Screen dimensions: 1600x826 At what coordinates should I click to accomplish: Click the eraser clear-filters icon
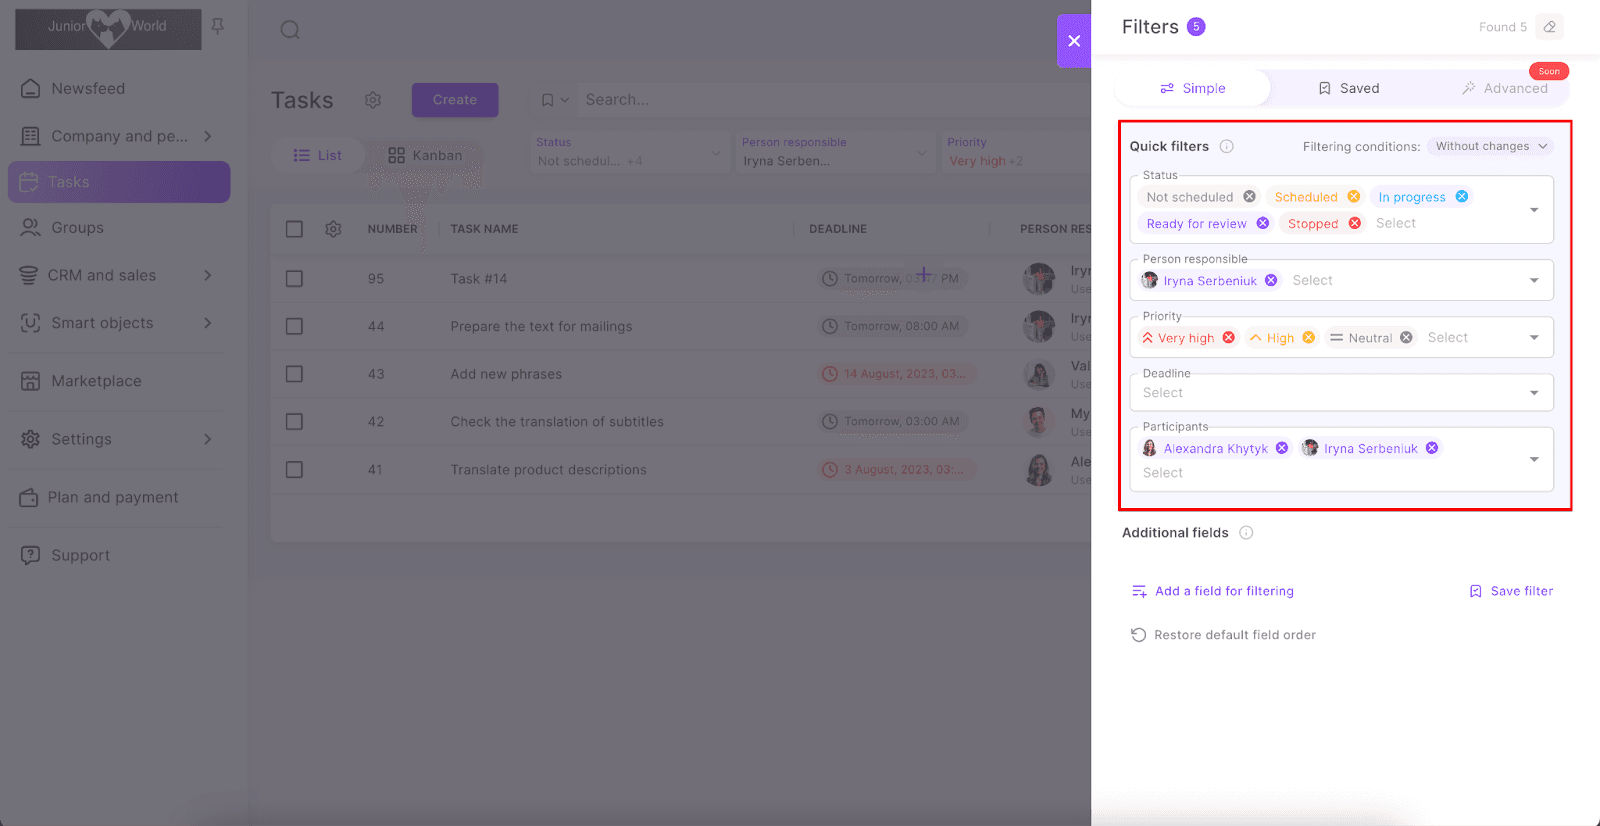click(1549, 27)
